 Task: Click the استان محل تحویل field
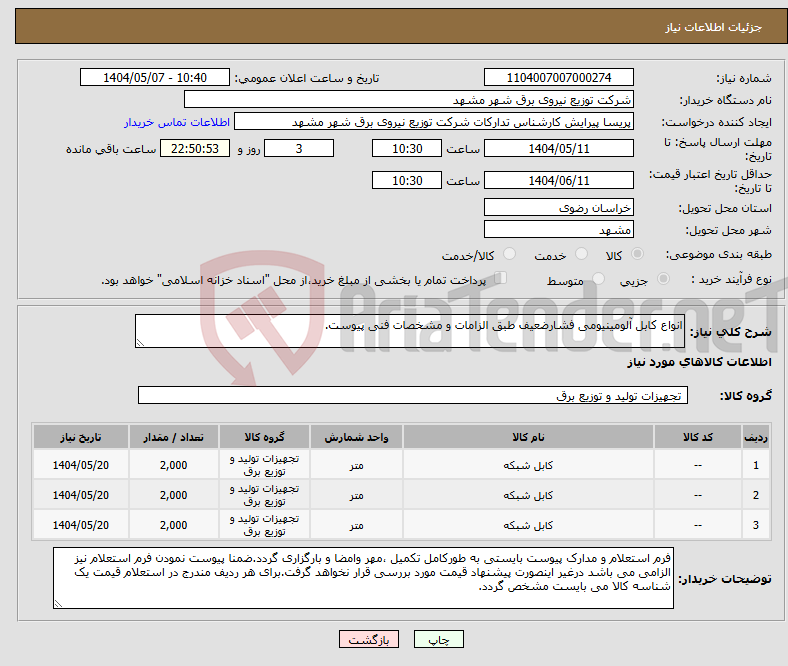click(558, 207)
